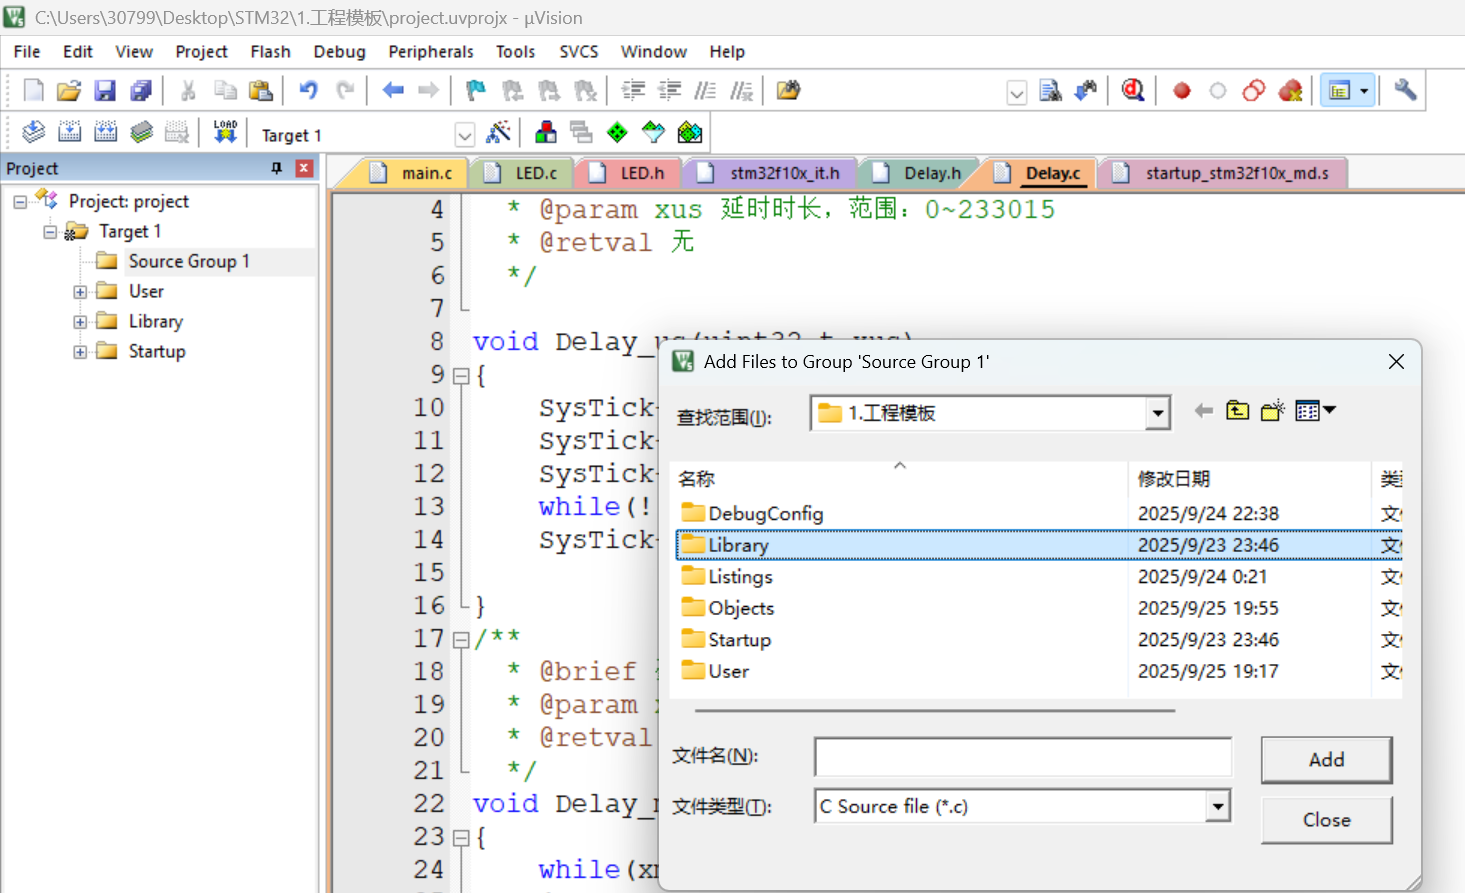Click the Open file toolbar icon
Image resolution: width=1465 pixels, height=893 pixels.
coord(69,91)
